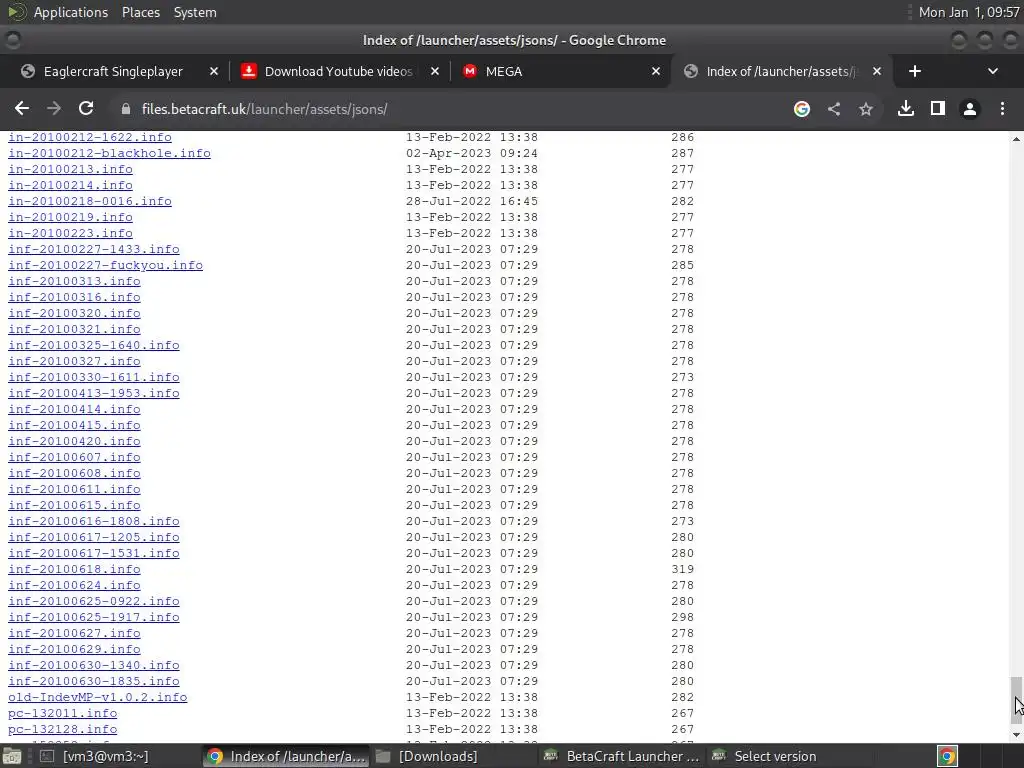The height and width of the screenshot is (768, 1024).
Task: Switch to BetaCraft Launcher in taskbar
Action: click(622, 756)
